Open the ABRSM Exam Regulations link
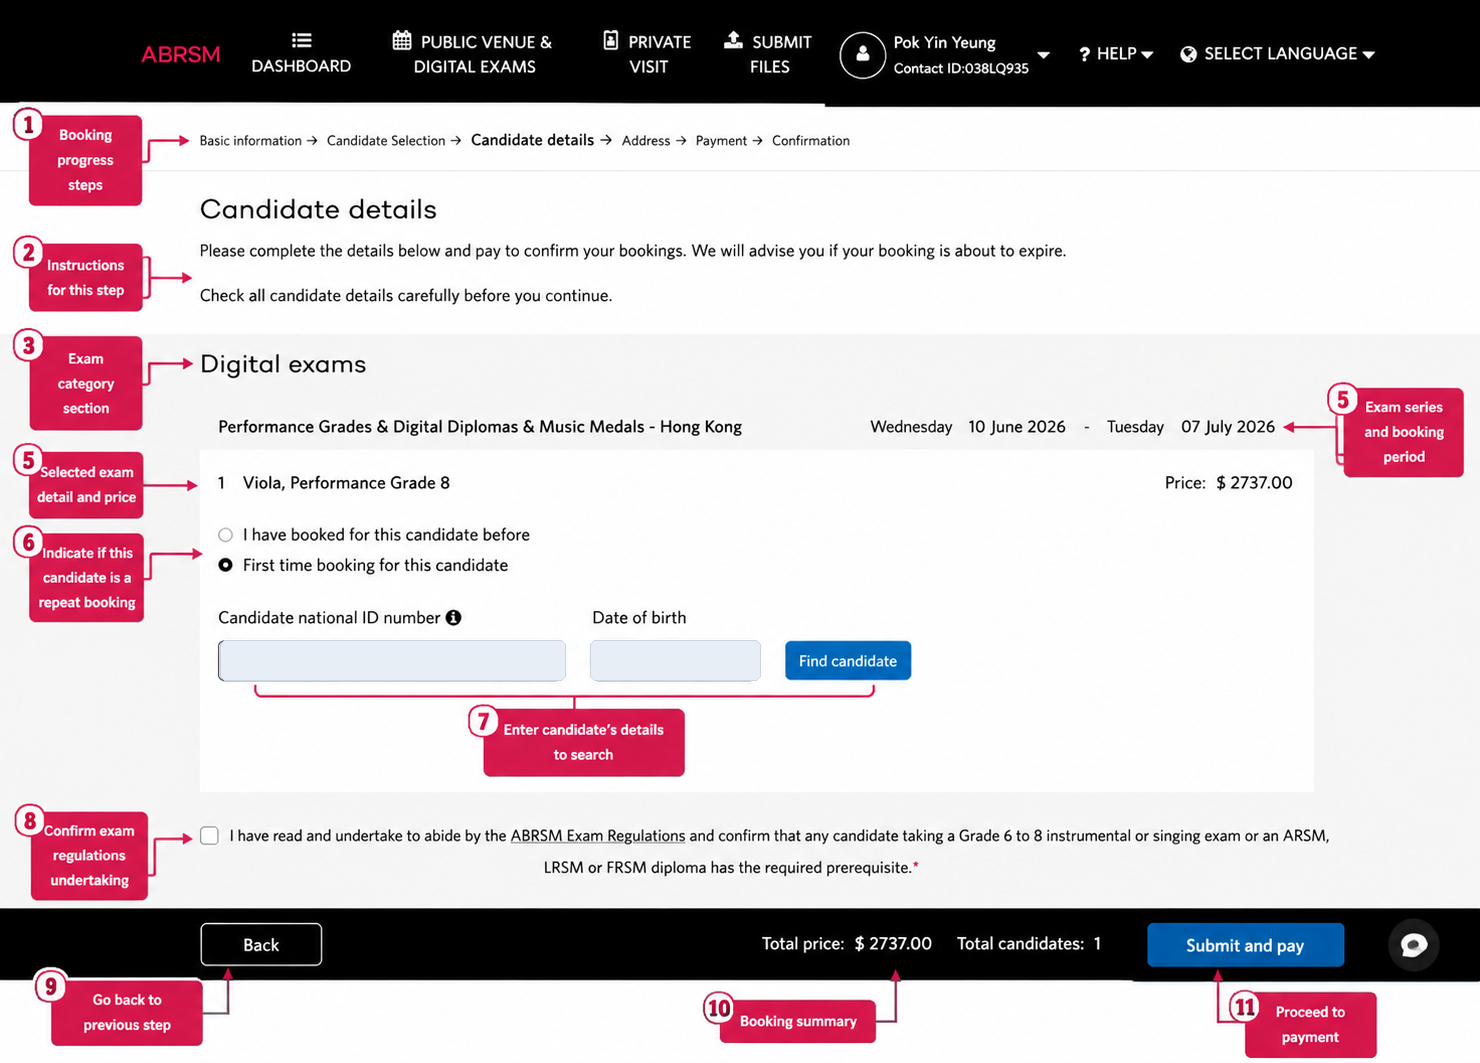 coord(598,836)
